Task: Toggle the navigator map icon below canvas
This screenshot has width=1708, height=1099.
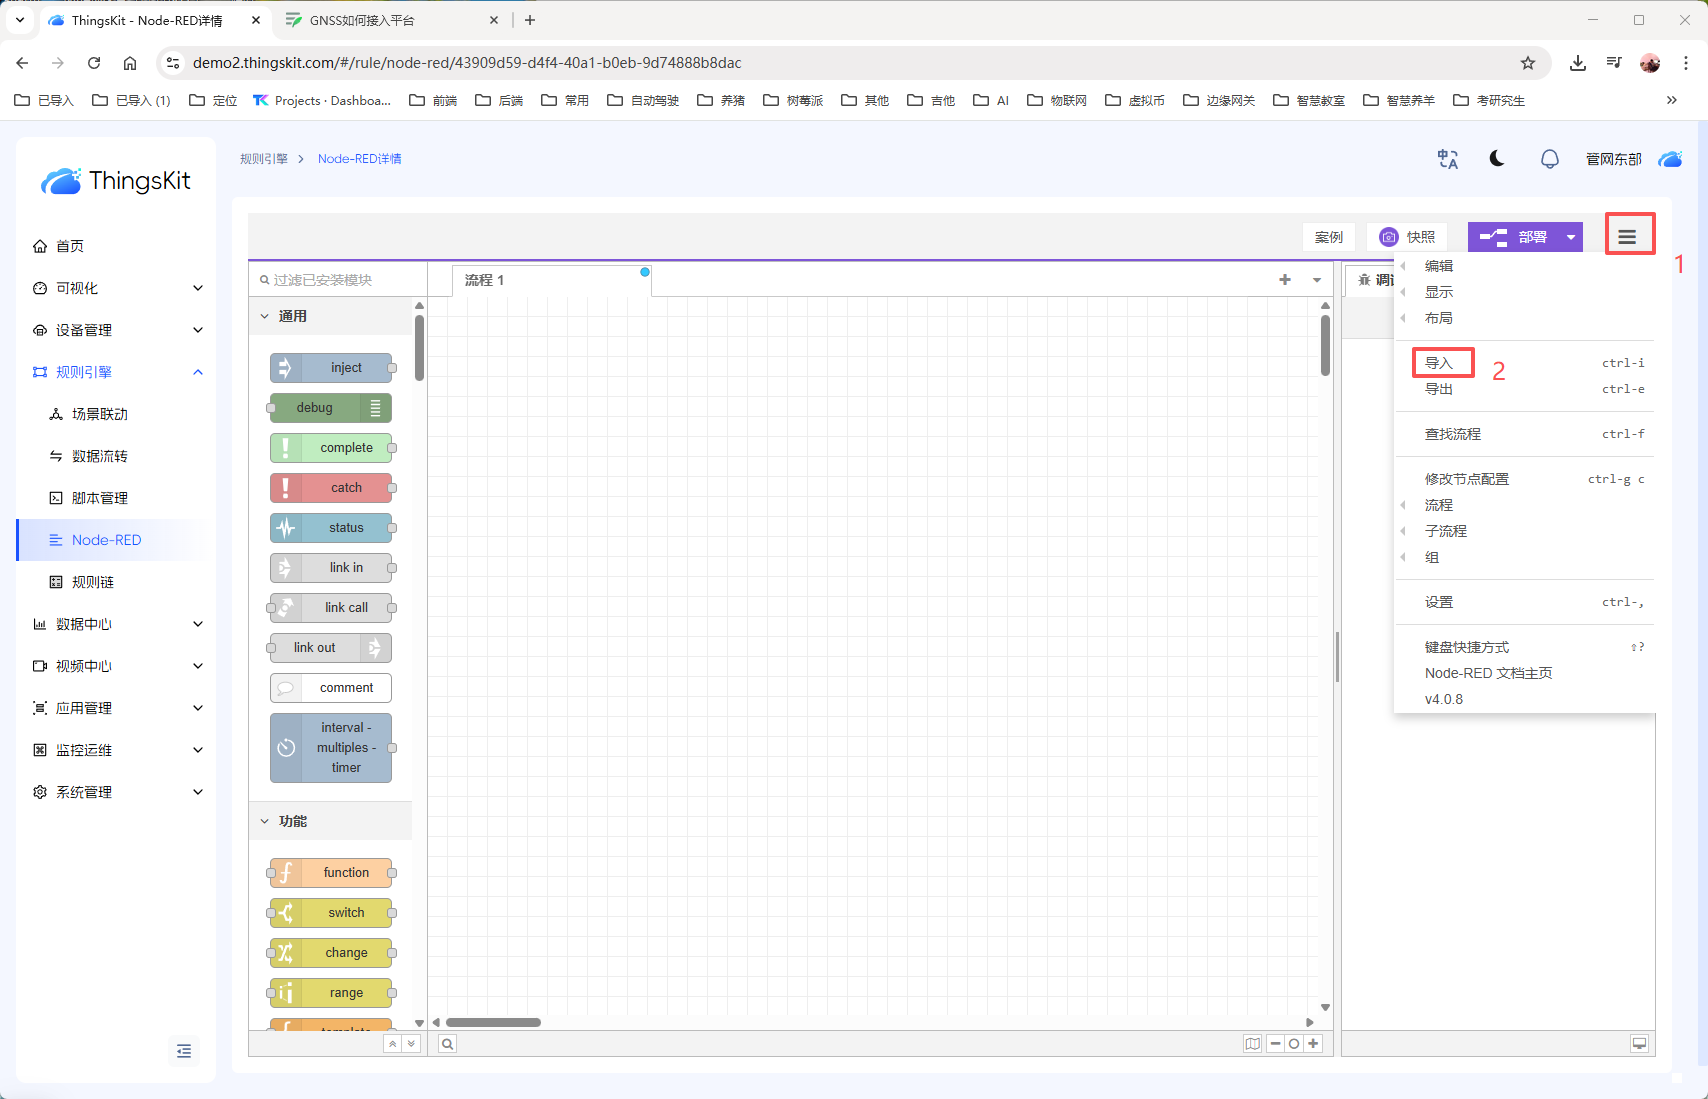Action: pyautogui.click(x=1252, y=1044)
